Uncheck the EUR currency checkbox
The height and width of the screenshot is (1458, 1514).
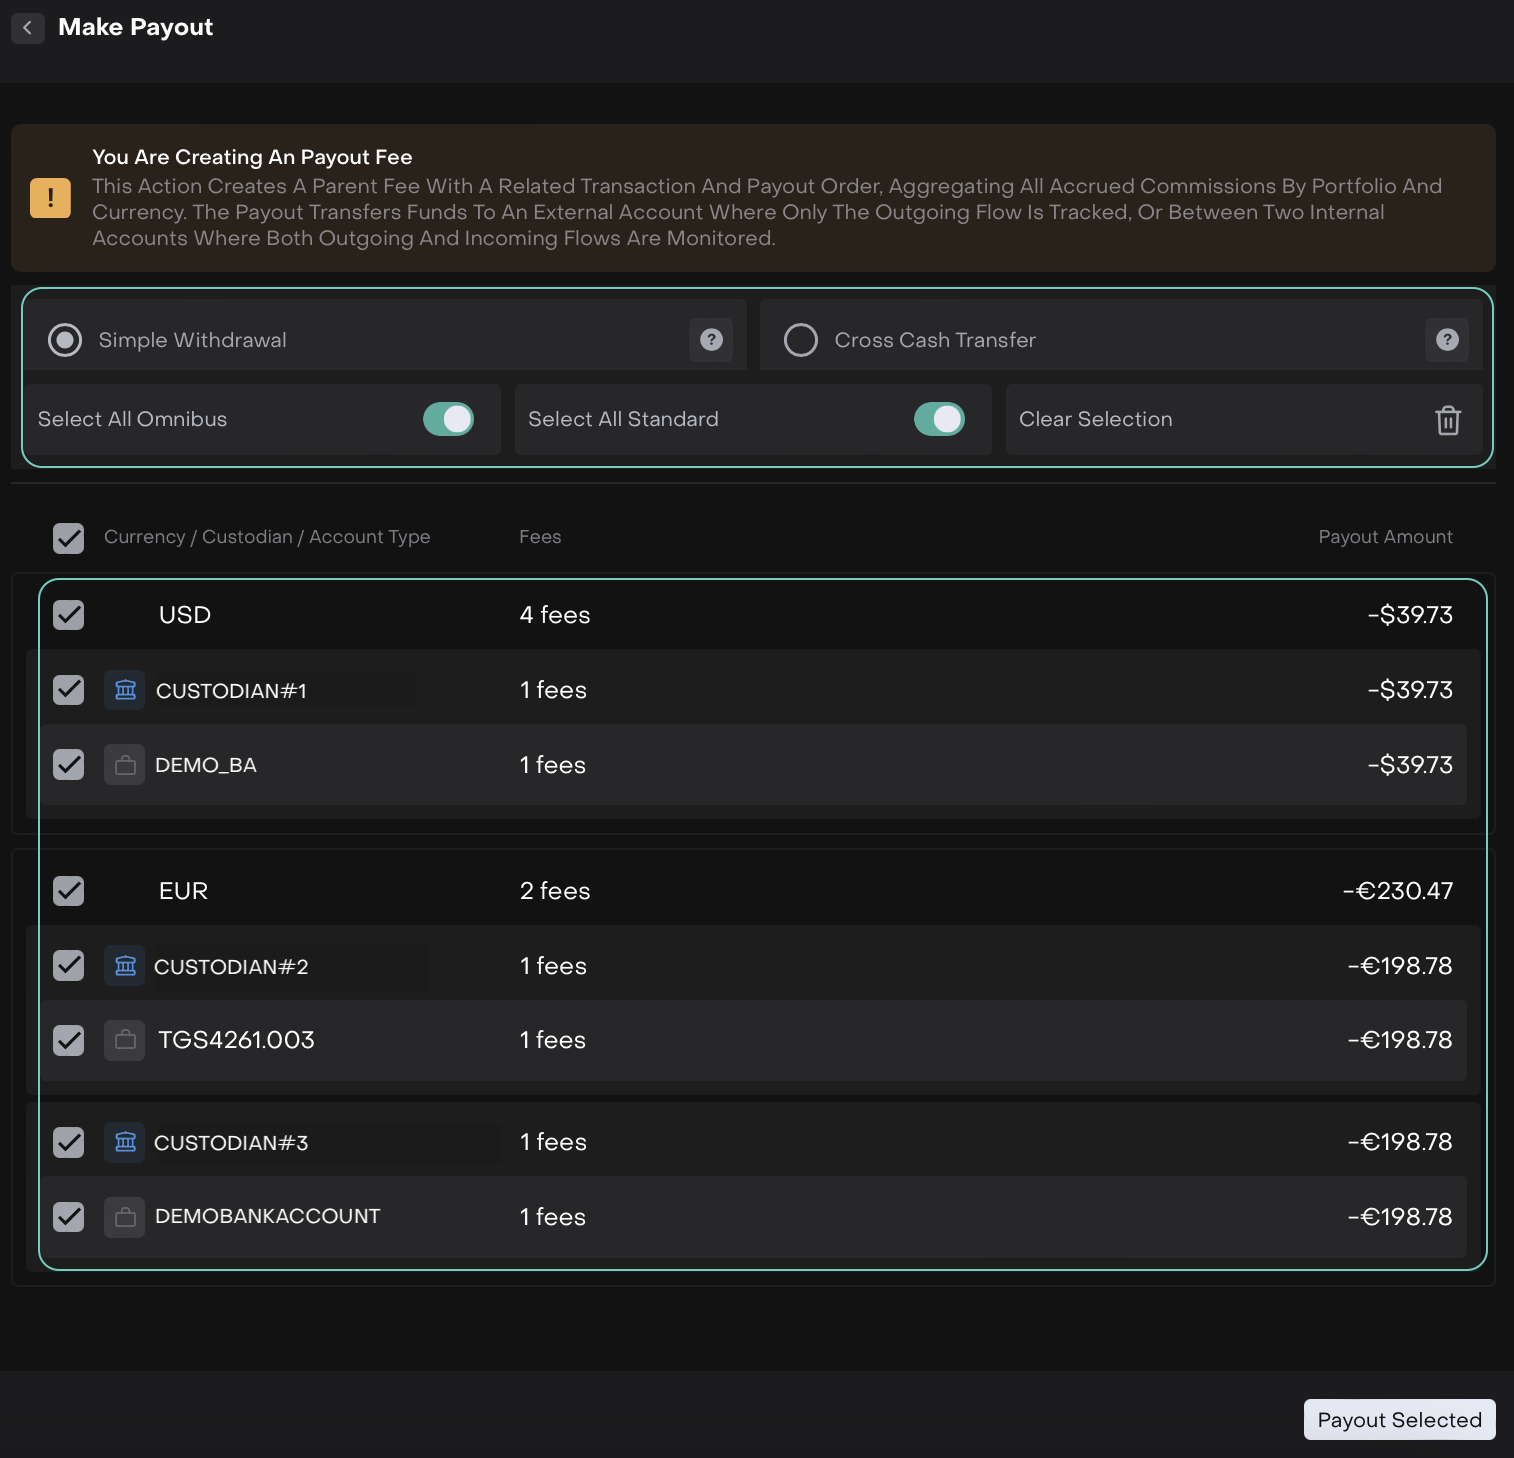point(68,891)
